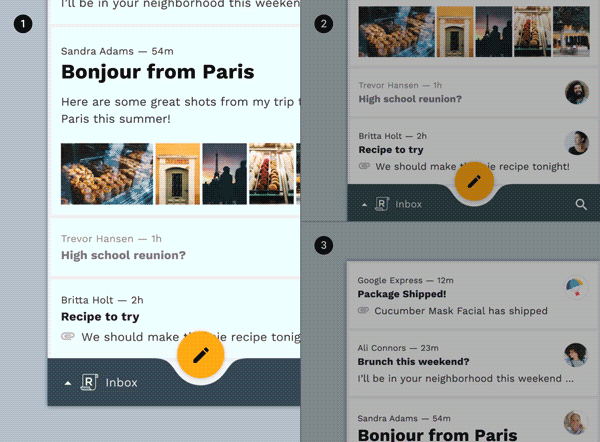
Task: Click the Reply logo in panel 2 bar
Action: [x=382, y=204]
